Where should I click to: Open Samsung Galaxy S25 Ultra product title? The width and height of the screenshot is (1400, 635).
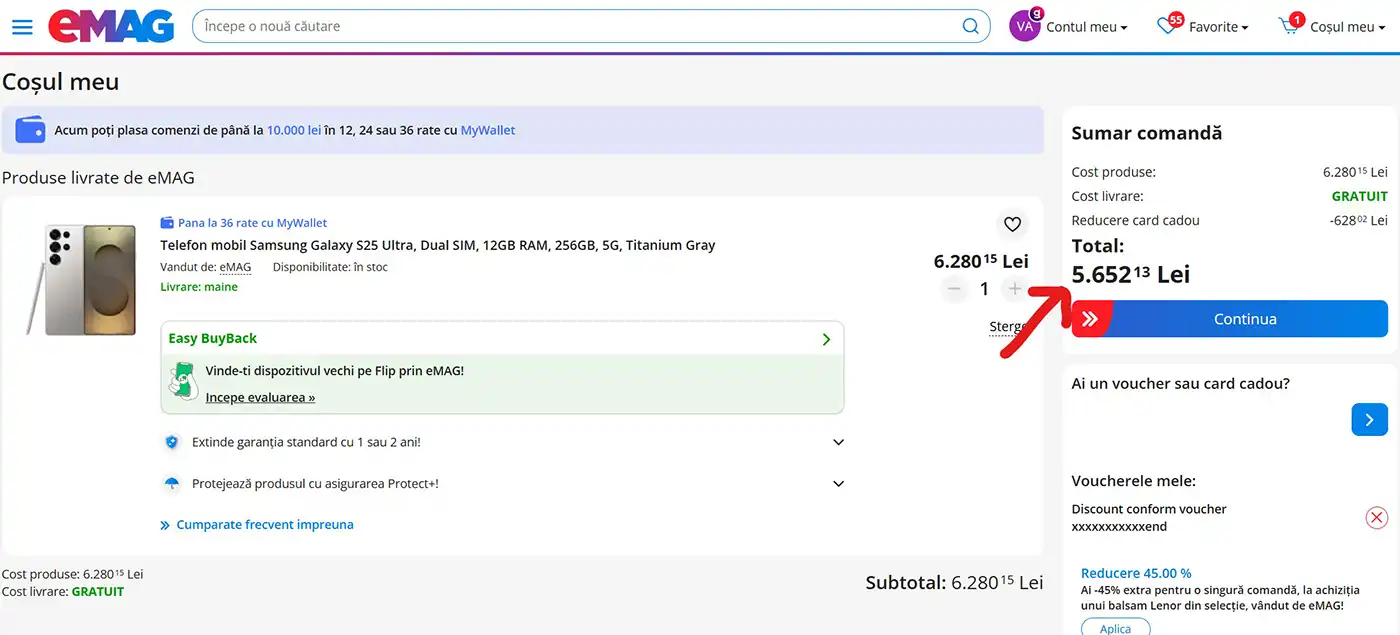click(x=438, y=245)
